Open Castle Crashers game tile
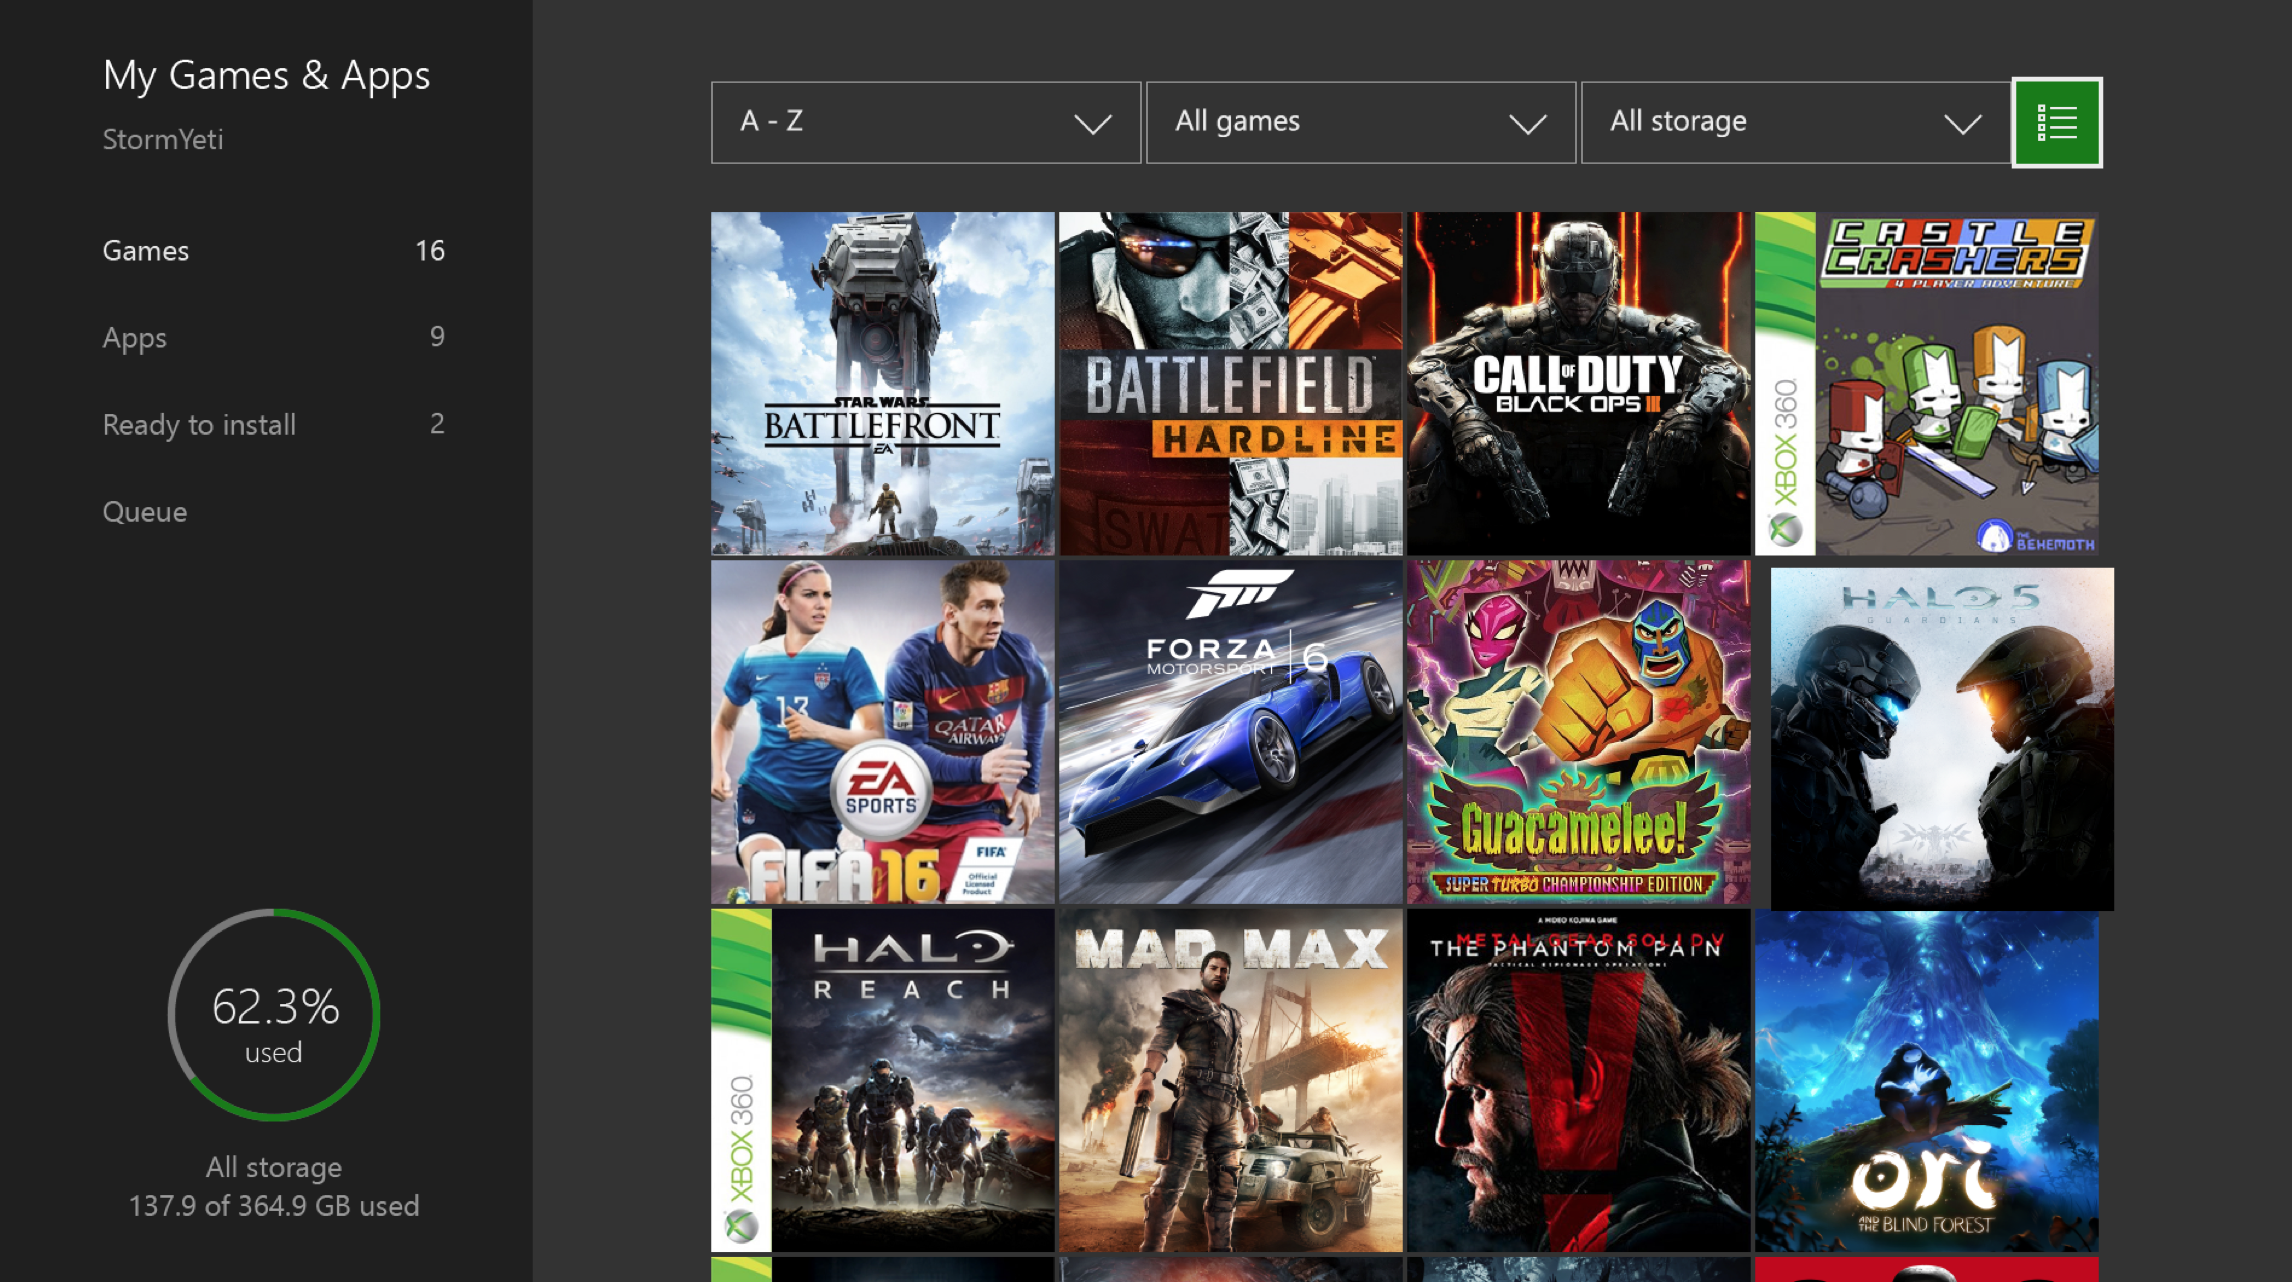The width and height of the screenshot is (2292, 1282). (1926, 383)
